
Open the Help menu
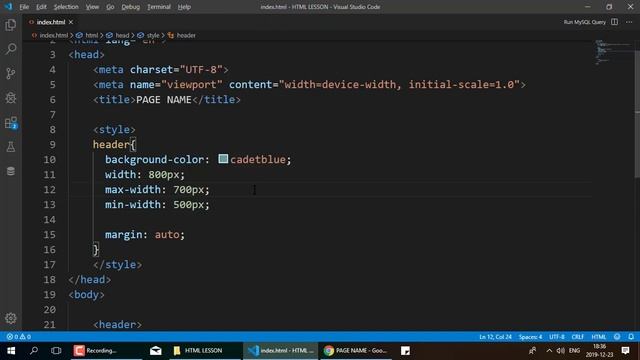point(184,7)
